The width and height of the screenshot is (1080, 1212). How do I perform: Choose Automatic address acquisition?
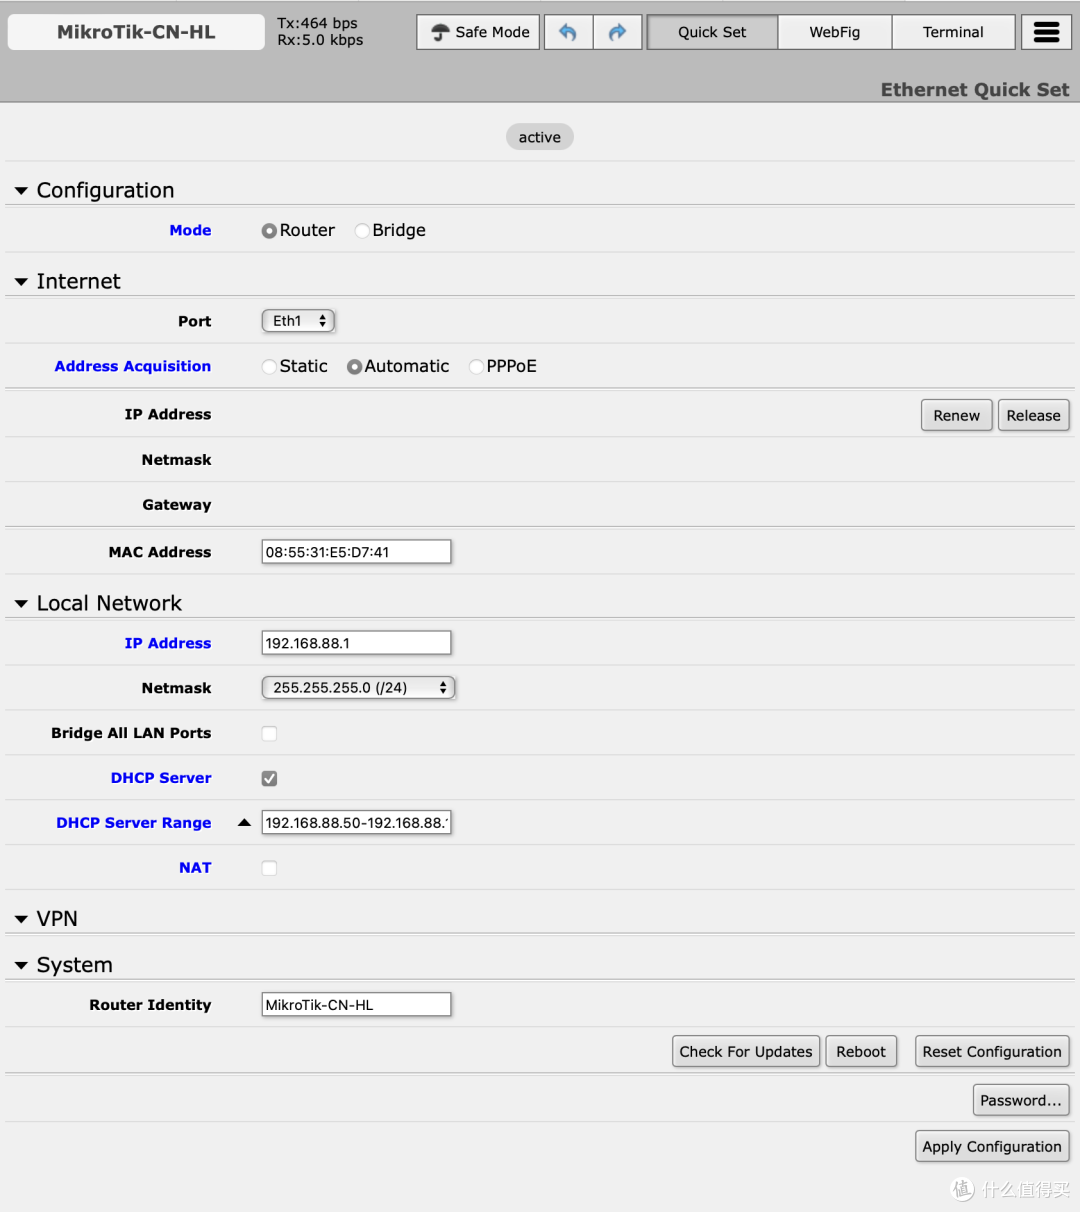tap(354, 367)
